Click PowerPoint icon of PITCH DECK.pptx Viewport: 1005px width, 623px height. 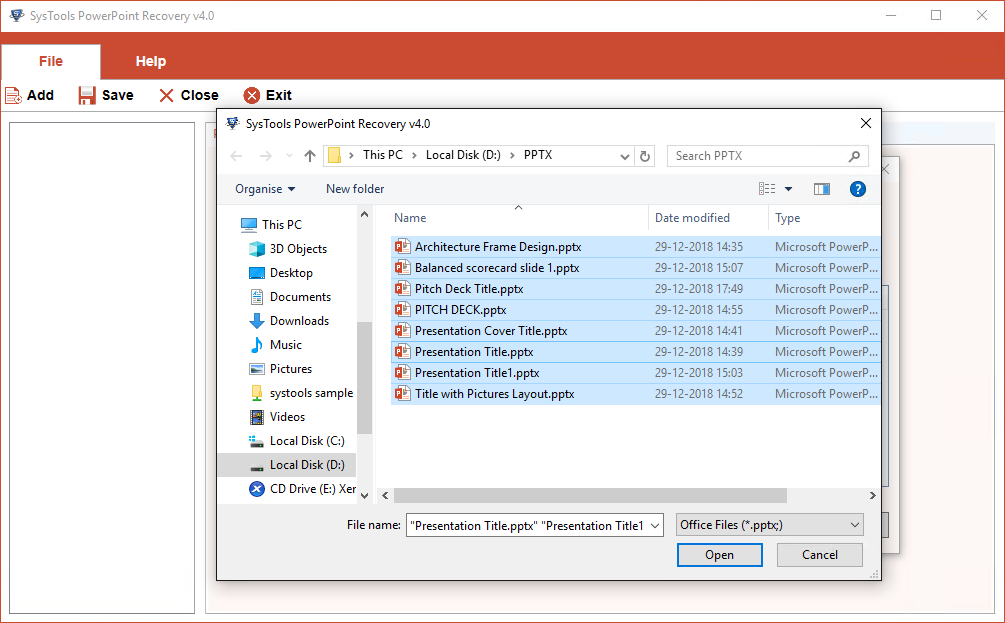403,310
